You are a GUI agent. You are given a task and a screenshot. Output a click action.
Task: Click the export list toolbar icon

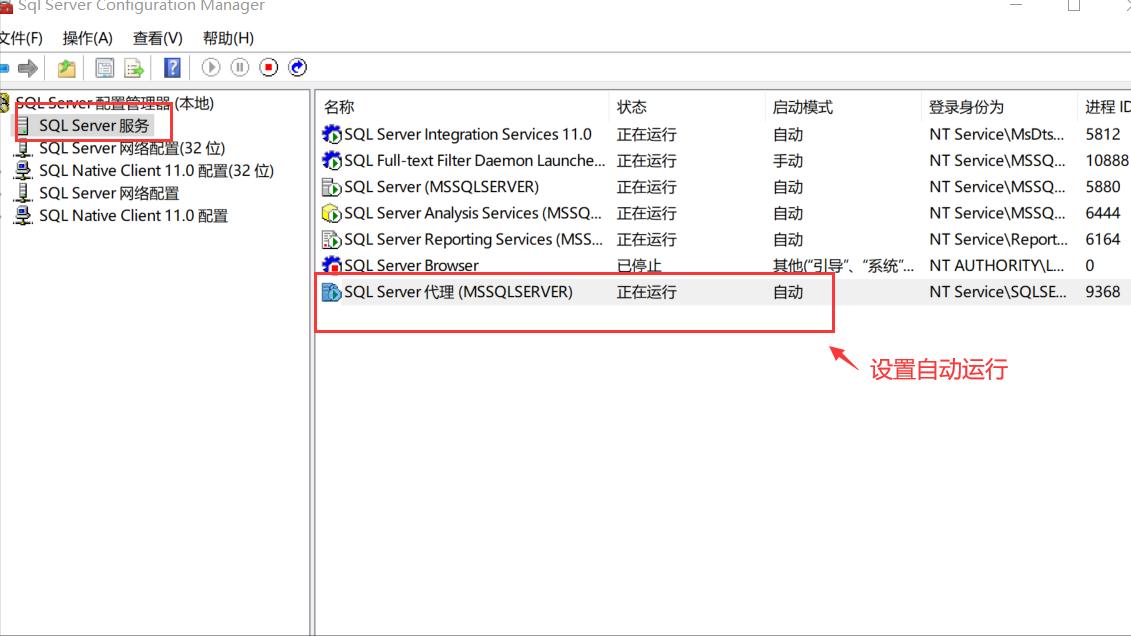[x=134, y=68]
